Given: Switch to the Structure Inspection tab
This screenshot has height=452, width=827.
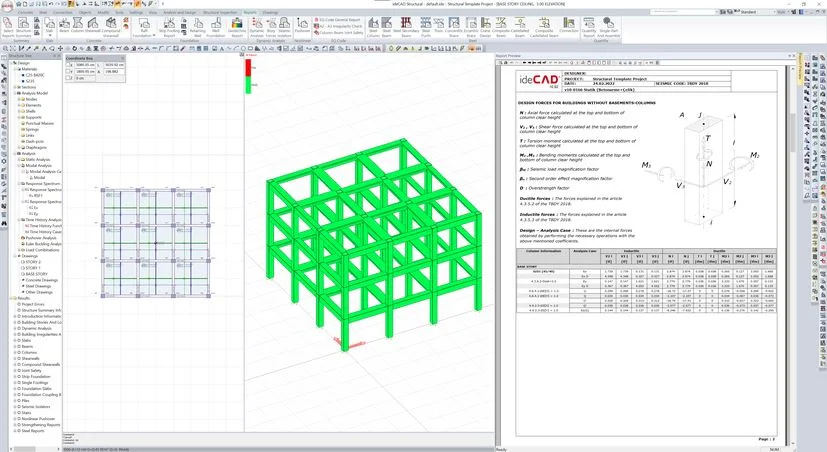Looking at the screenshot, I should 220,12.
